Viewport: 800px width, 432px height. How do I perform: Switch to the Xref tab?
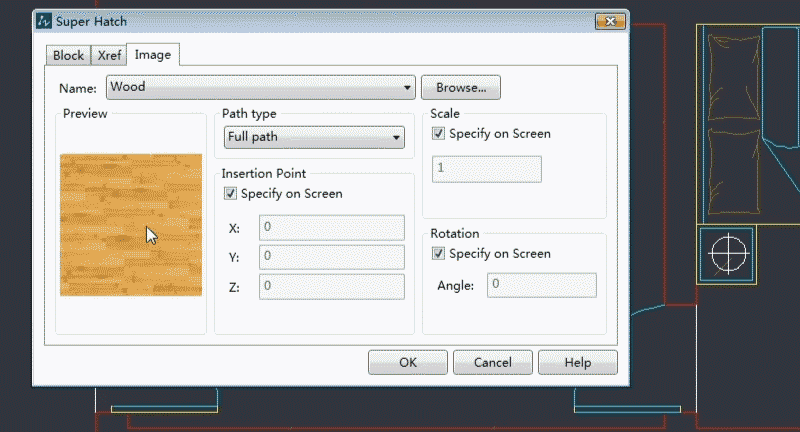[109, 55]
